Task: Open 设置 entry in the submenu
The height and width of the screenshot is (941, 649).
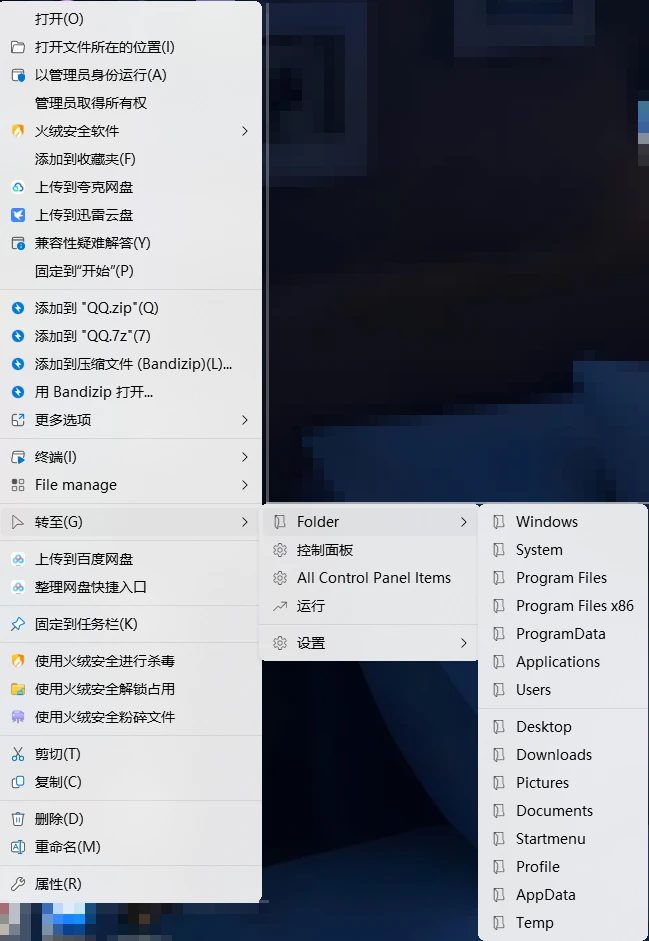Action: (x=369, y=643)
